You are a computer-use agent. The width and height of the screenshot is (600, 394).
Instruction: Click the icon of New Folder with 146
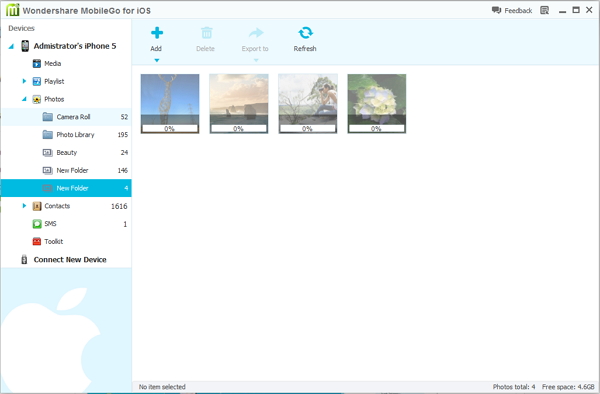[47, 170]
